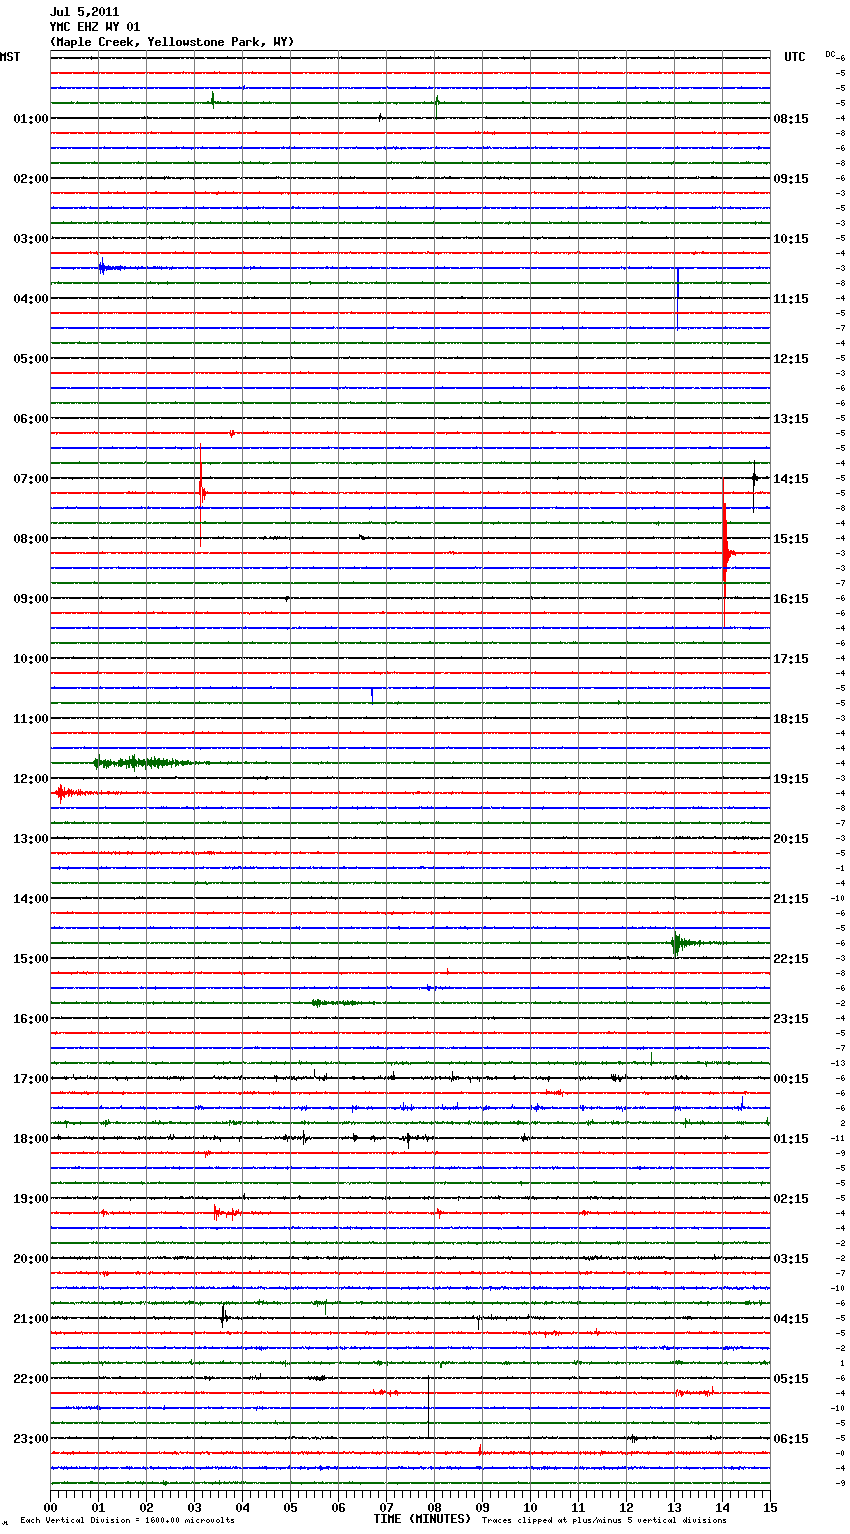Select the station code "YMC EHZ WY 01"
This screenshot has width=850, height=1534.
[95, 27]
